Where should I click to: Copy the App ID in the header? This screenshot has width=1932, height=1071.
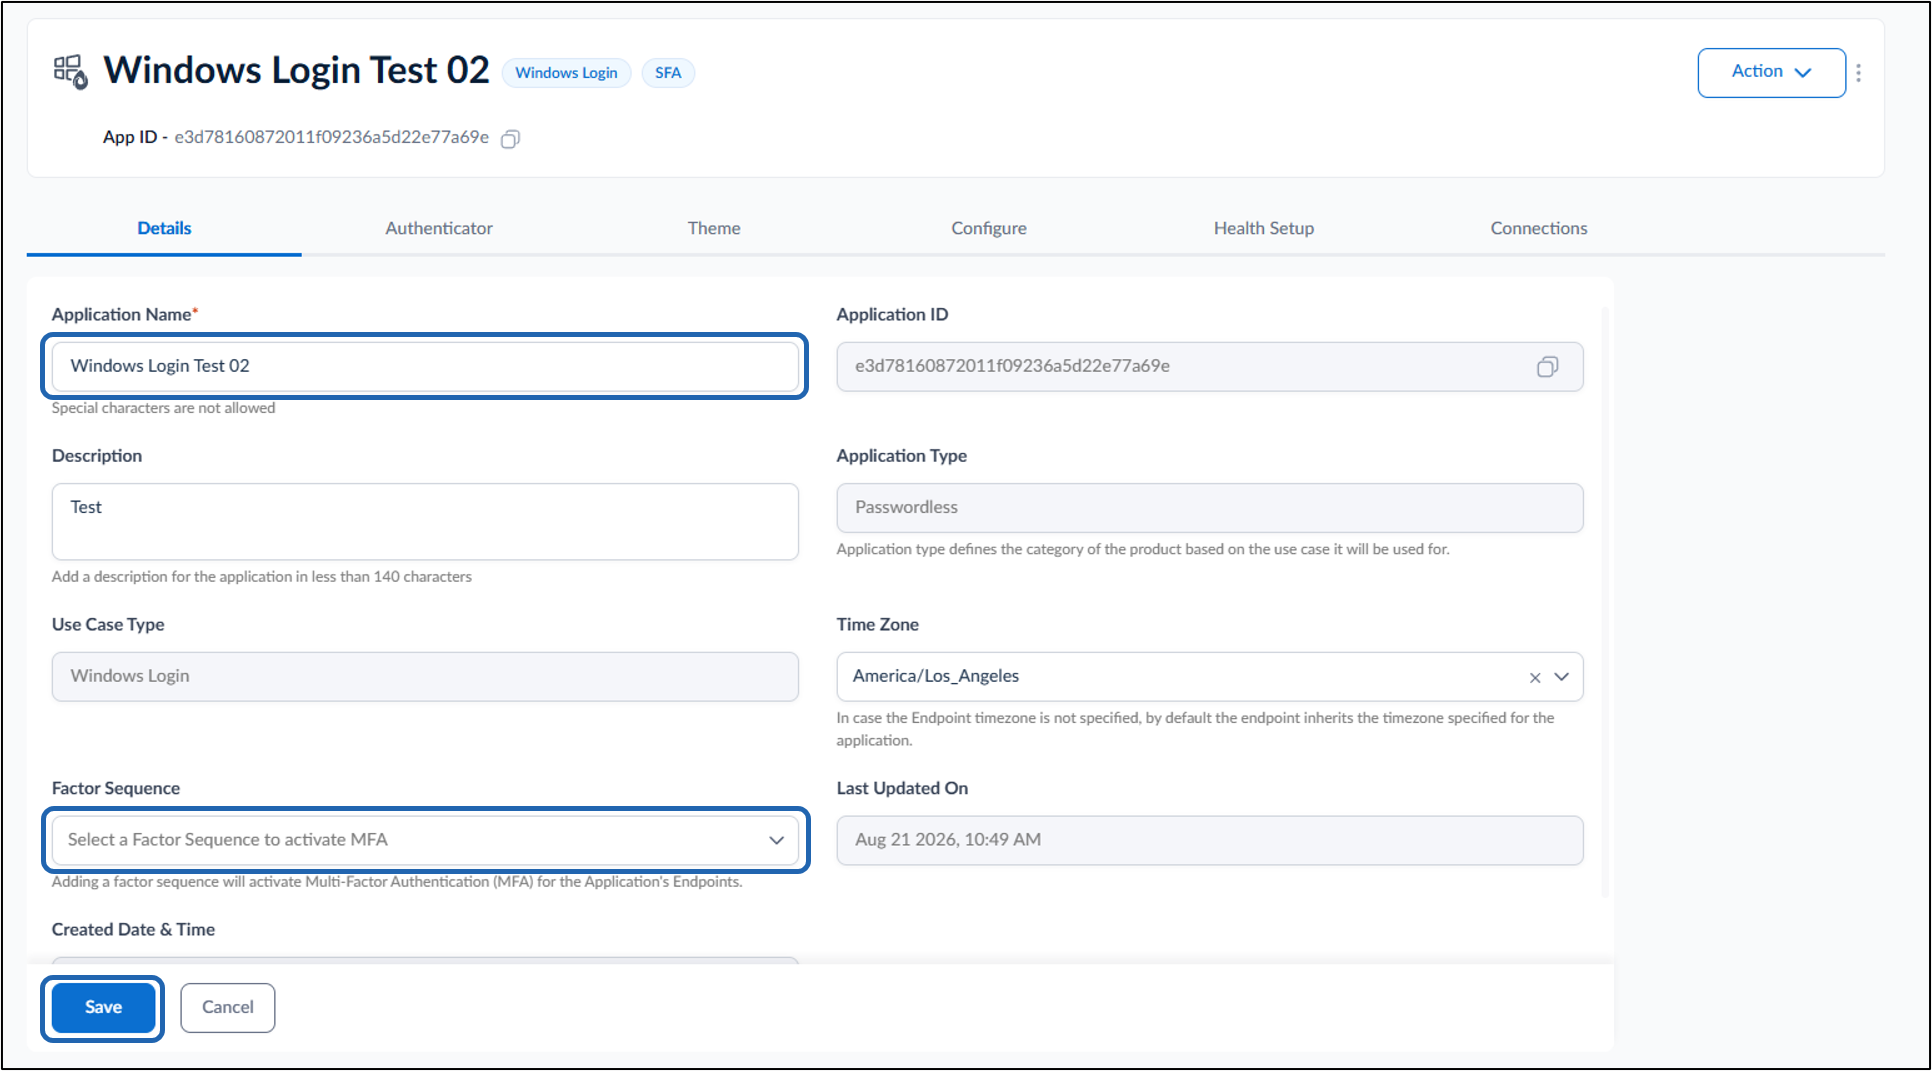pyautogui.click(x=510, y=139)
